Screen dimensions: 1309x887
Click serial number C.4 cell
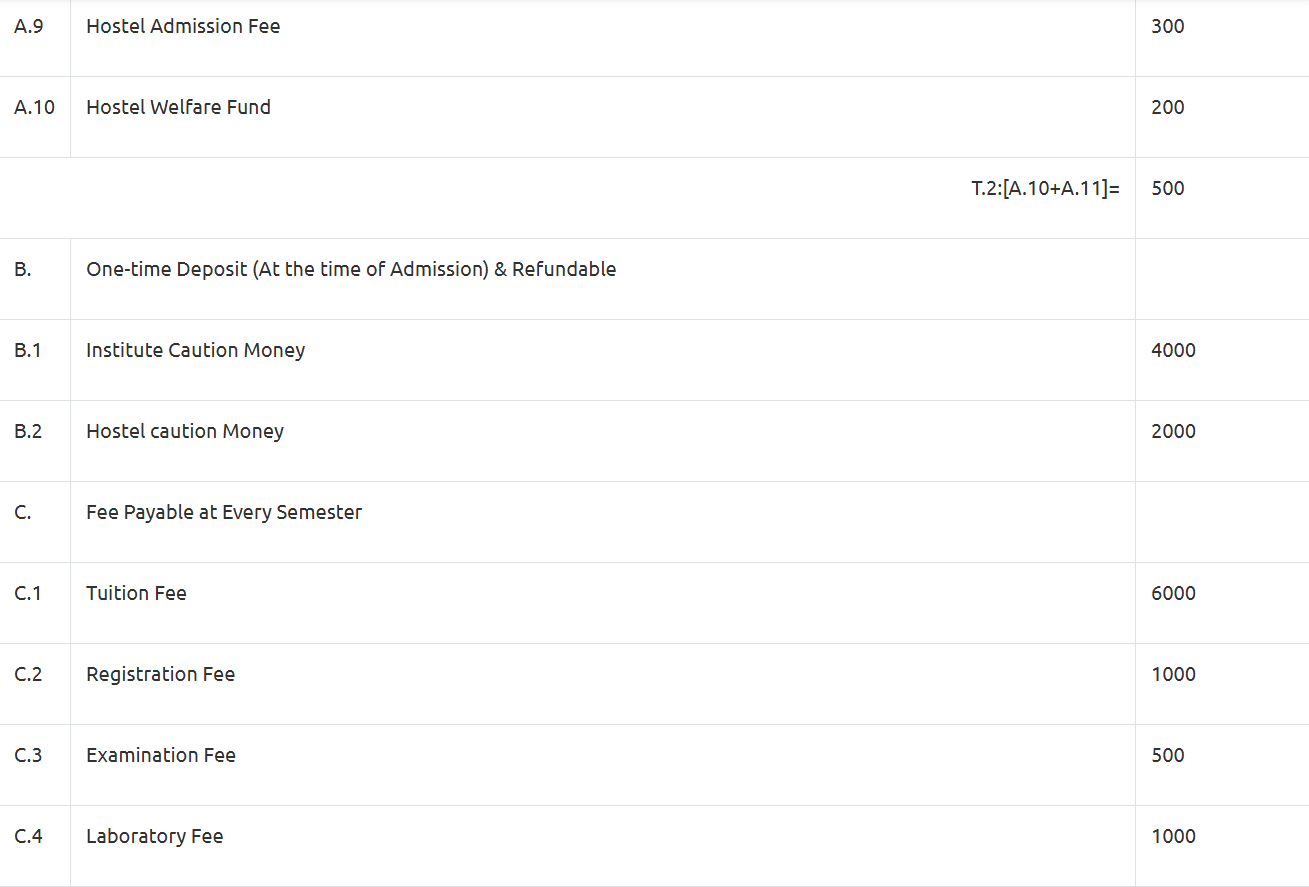(x=28, y=837)
